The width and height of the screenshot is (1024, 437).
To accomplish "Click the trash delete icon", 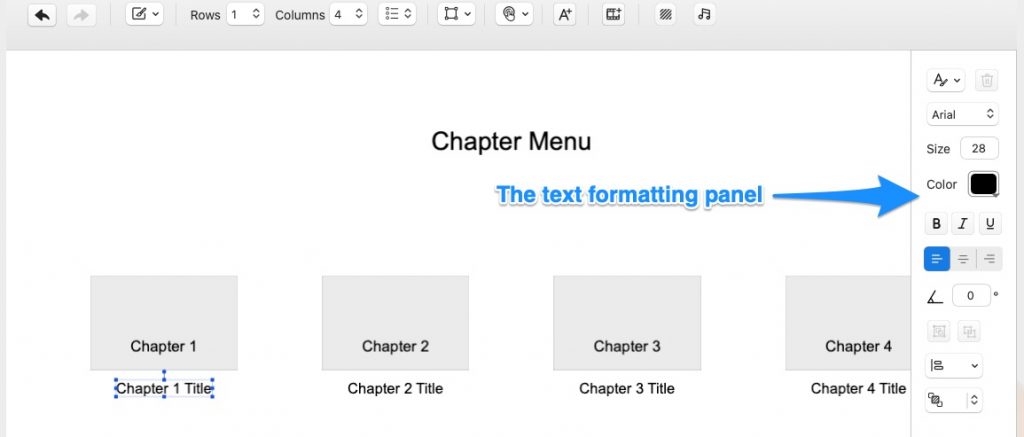I will pyautogui.click(x=986, y=81).
